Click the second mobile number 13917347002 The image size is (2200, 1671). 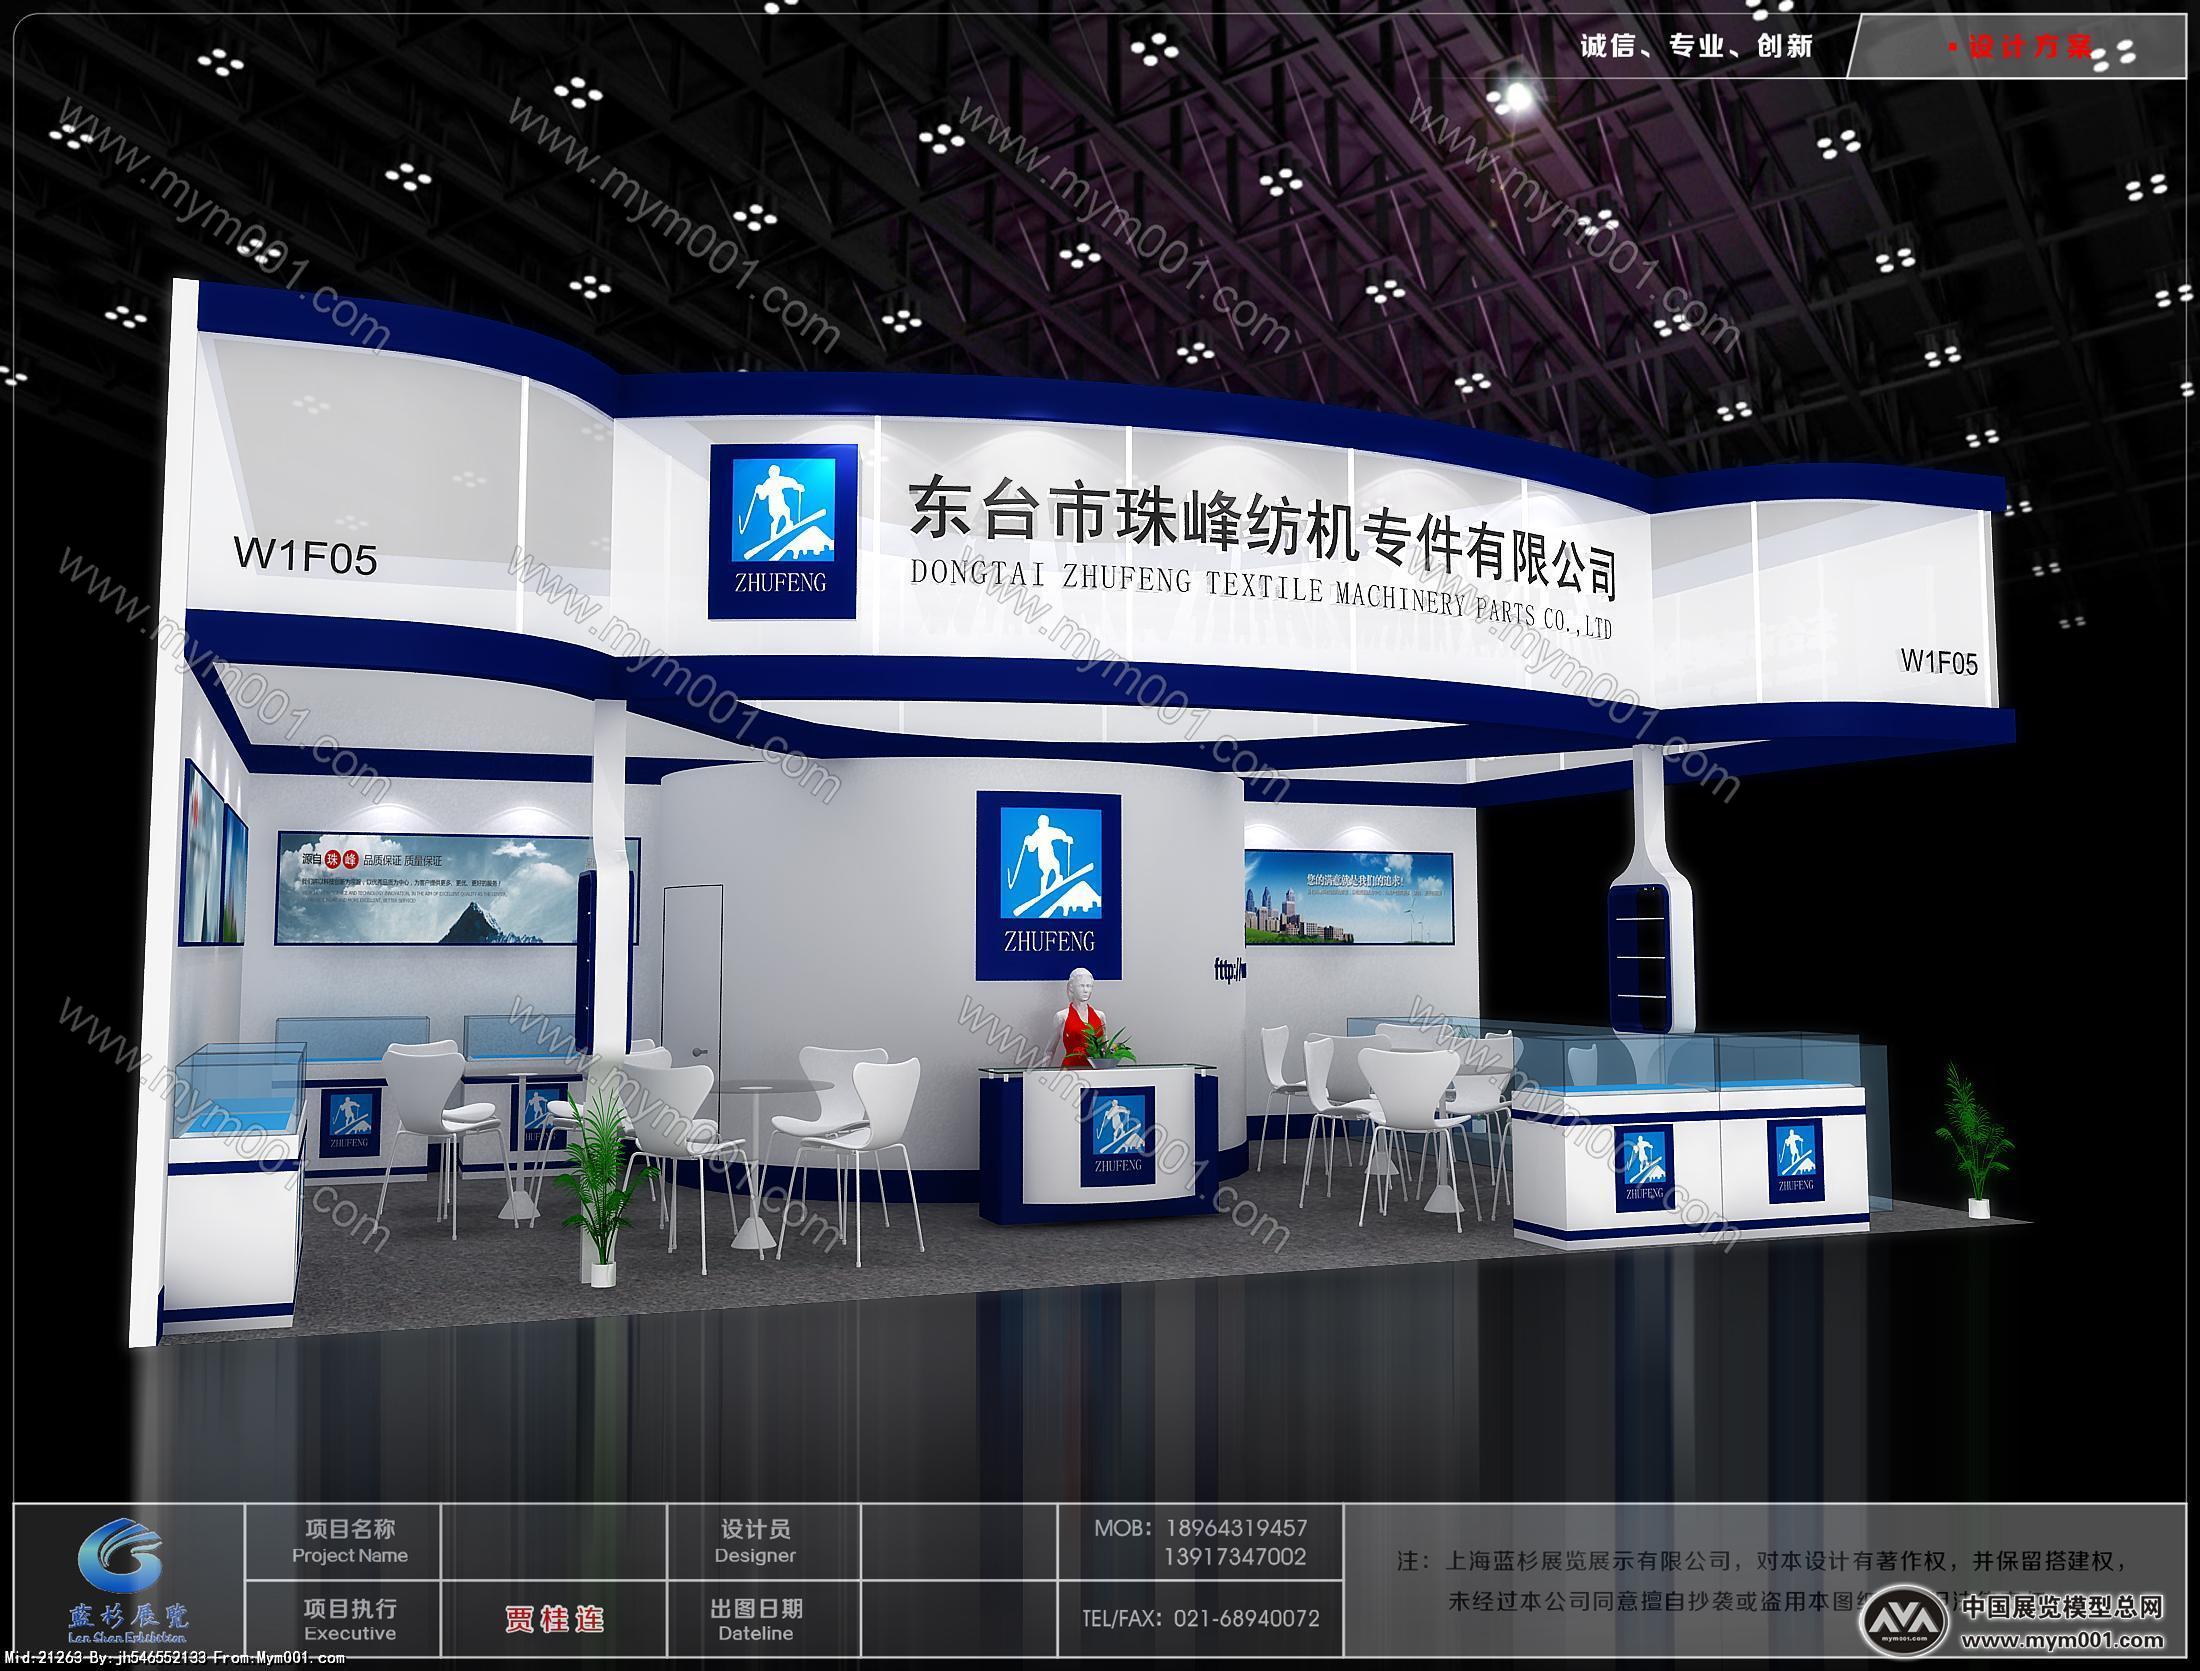1234,1557
